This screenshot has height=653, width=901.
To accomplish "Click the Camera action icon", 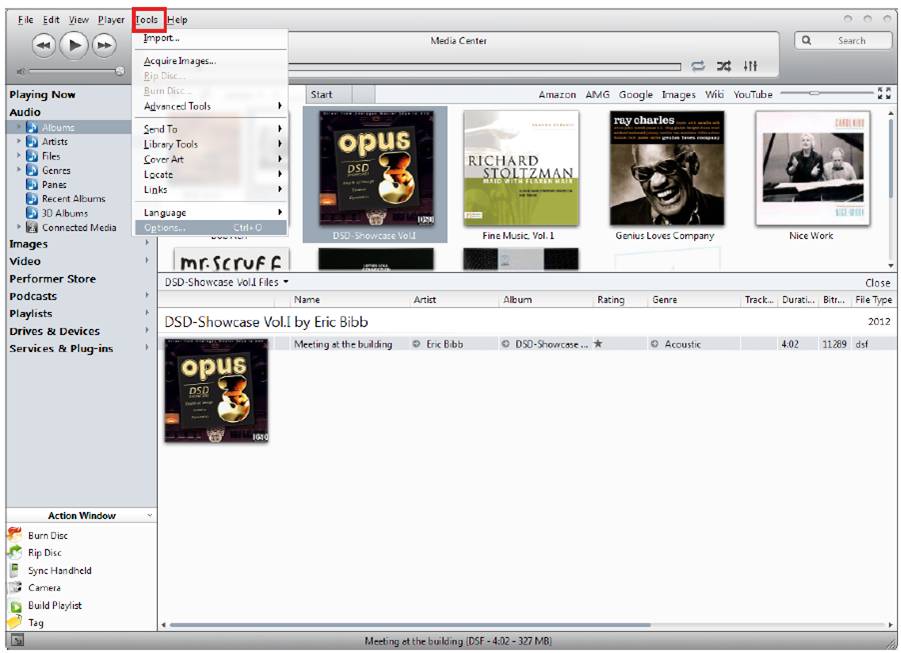I will tap(14, 587).
